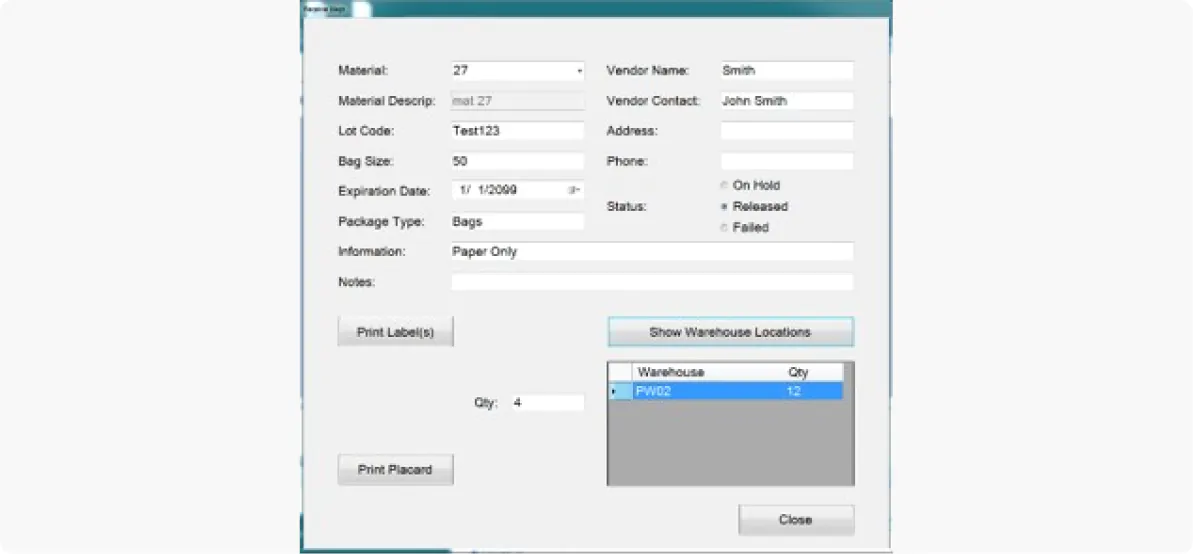The width and height of the screenshot is (1193, 554).
Task: Click into the Information text field
Action: point(652,252)
